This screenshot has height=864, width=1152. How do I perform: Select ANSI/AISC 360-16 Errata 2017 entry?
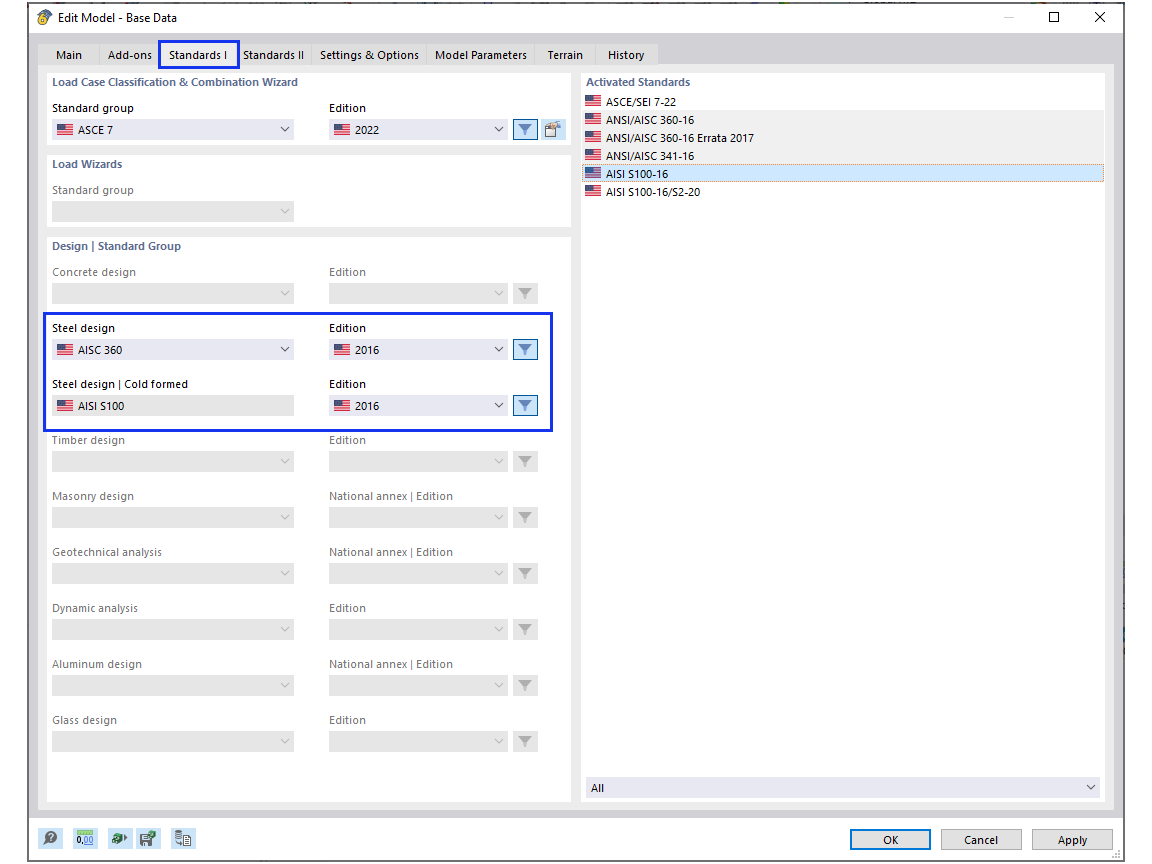[843, 137]
